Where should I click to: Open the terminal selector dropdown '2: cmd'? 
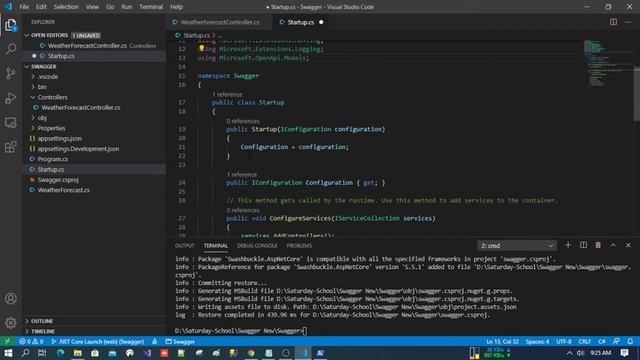point(516,245)
